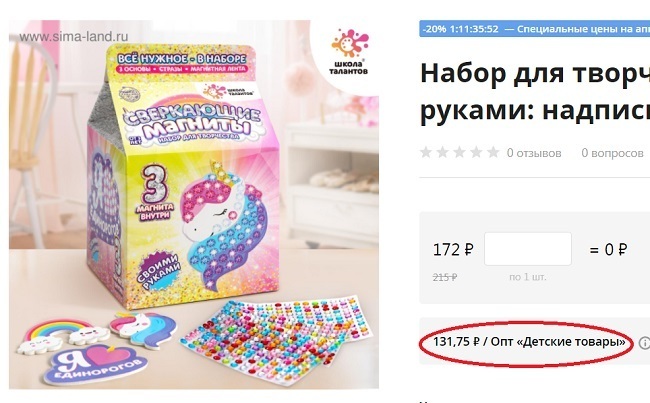This screenshot has width=650, height=403.
Task: Click wholesale price «Опт Детские товары»
Action: point(529,342)
